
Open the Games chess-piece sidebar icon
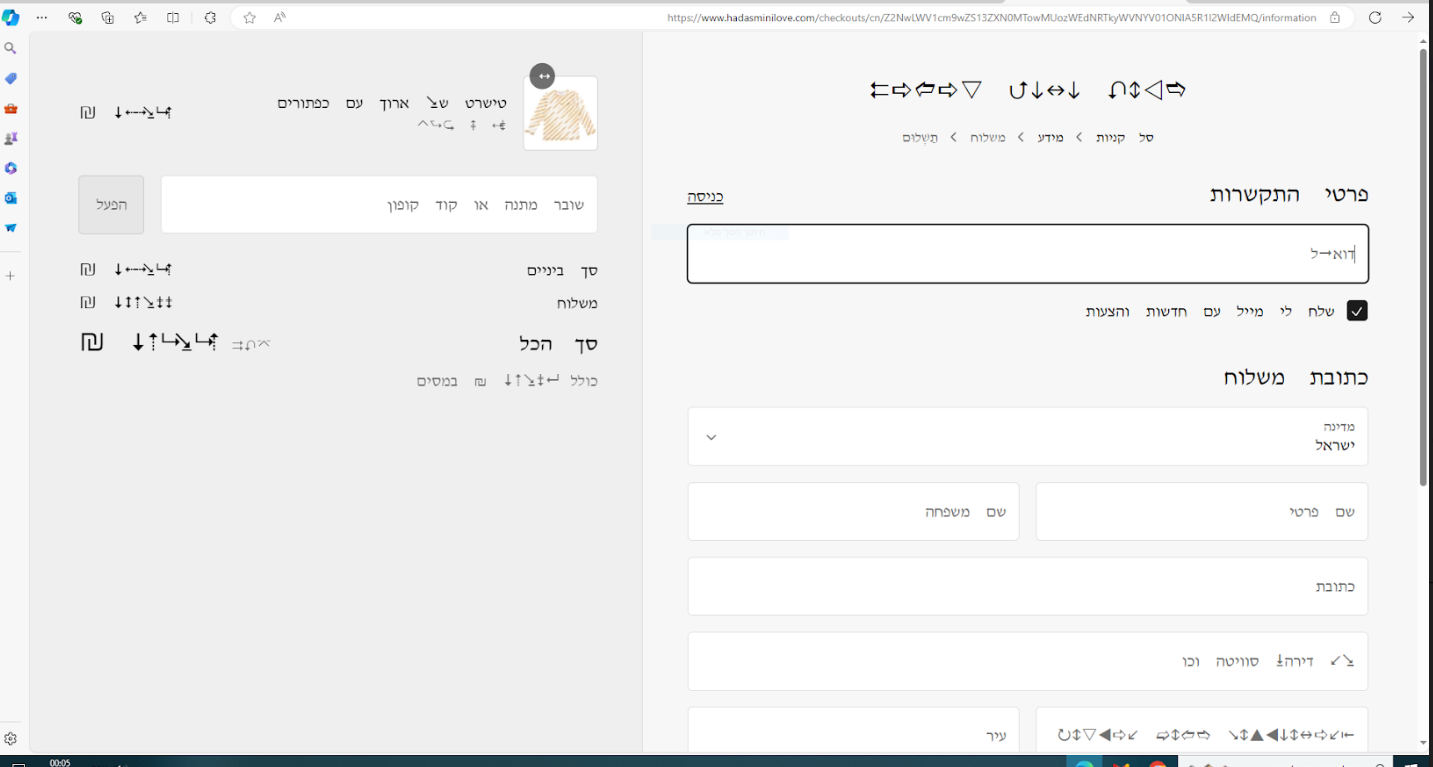10,138
